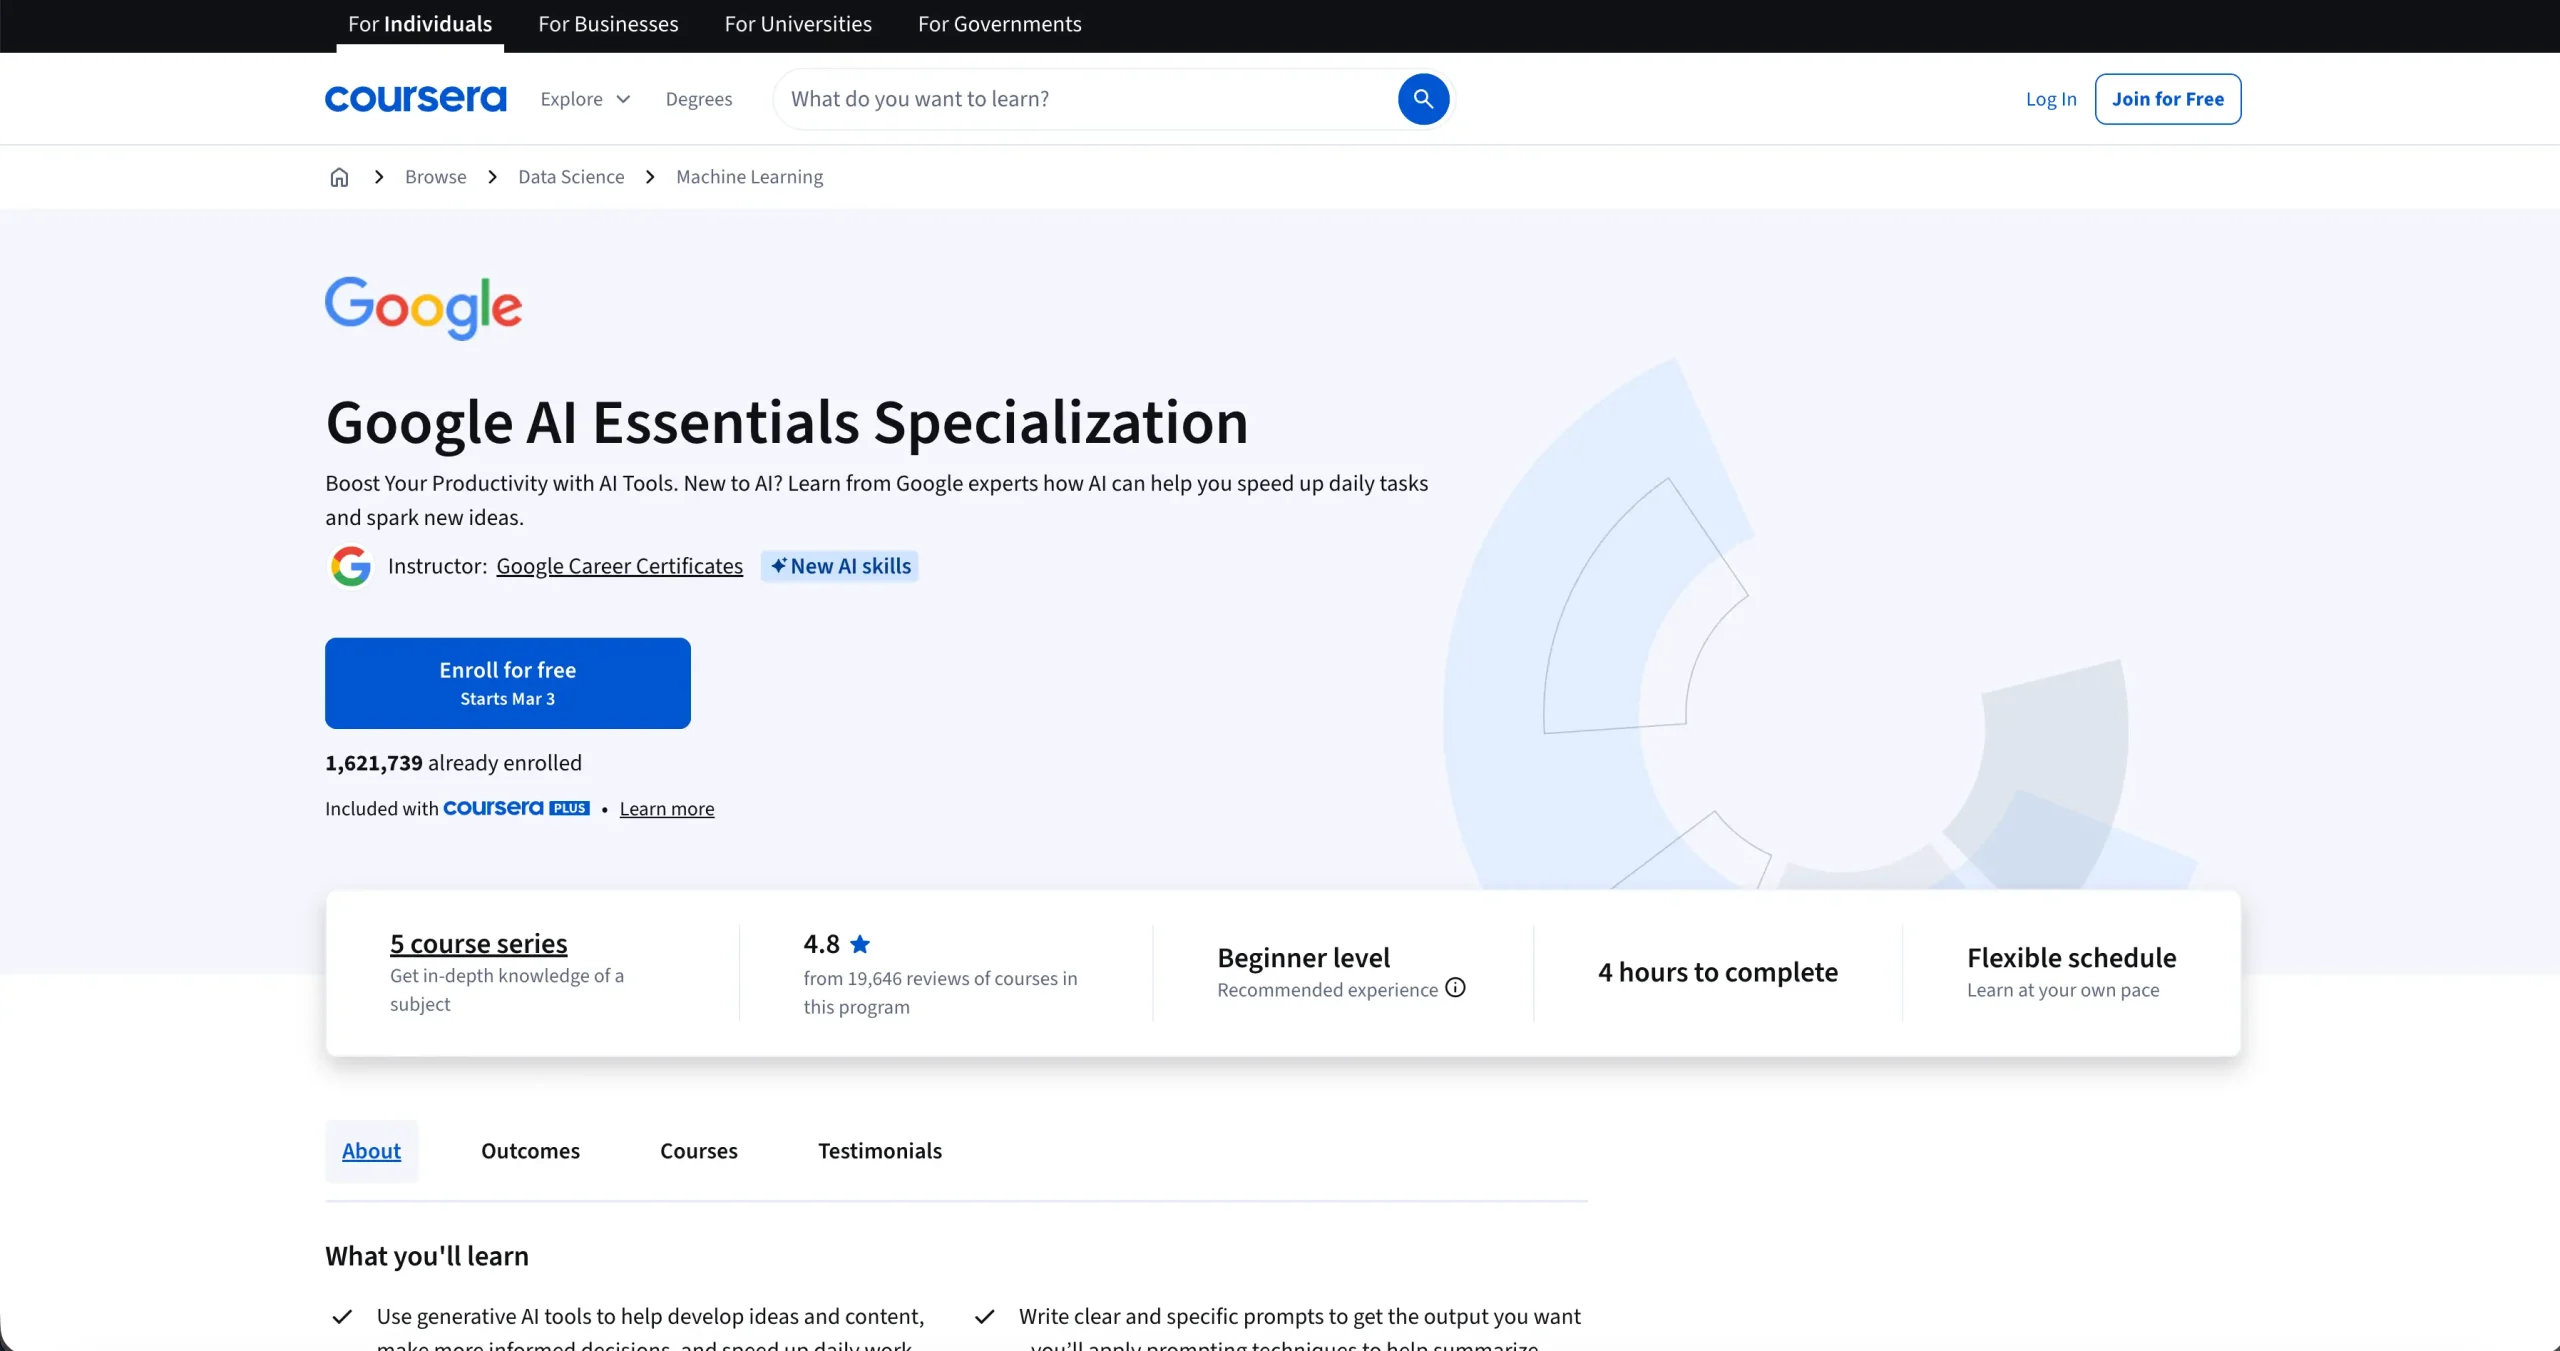The width and height of the screenshot is (2560, 1351).
Task: Click the Join for Free button
Action: 2168,99
